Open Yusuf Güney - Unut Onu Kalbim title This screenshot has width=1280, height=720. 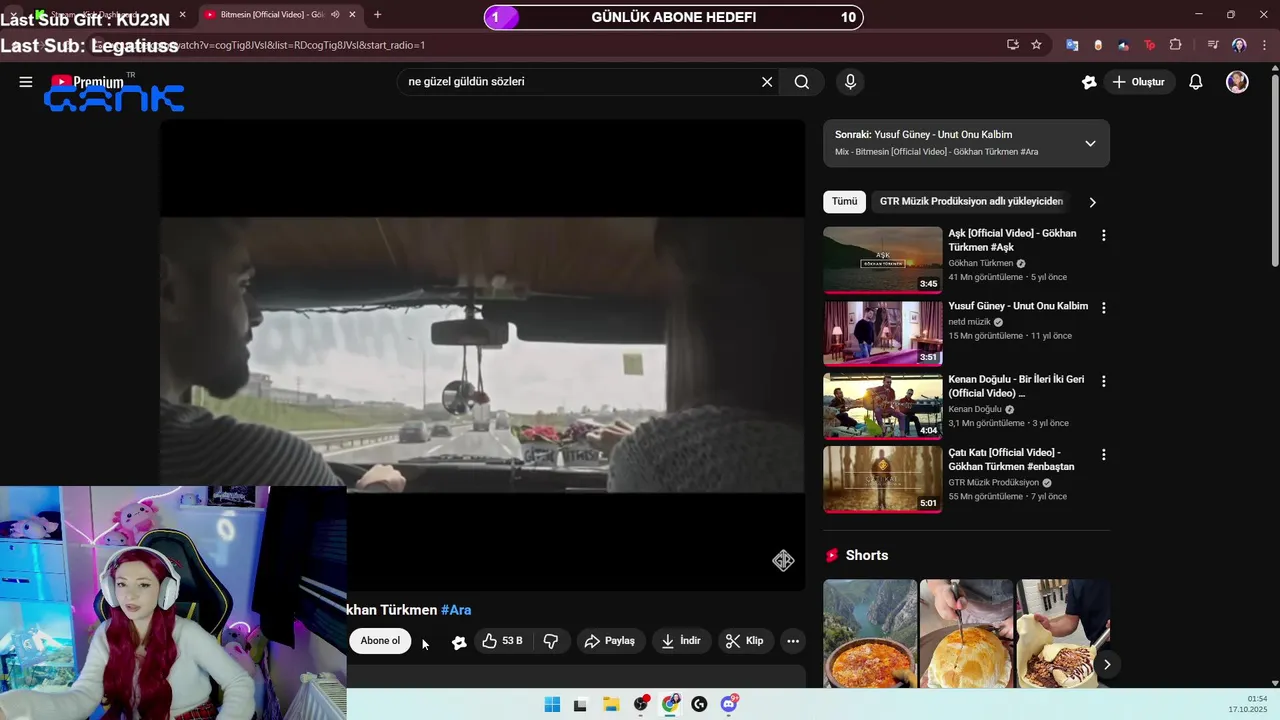[1018, 306]
